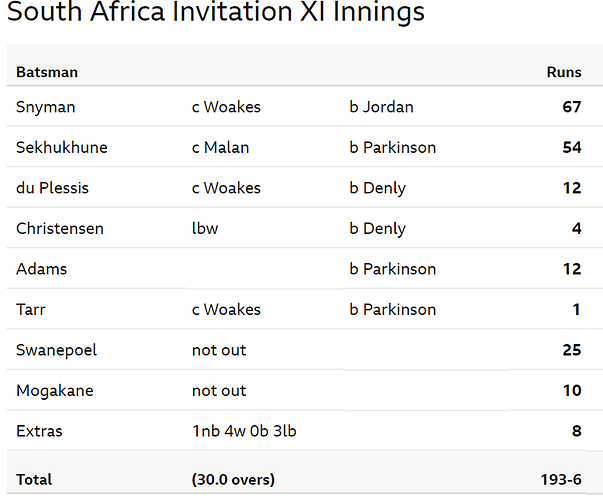Click the 'c Malan' dismissal text
The height and width of the screenshot is (500, 603).
220,148
